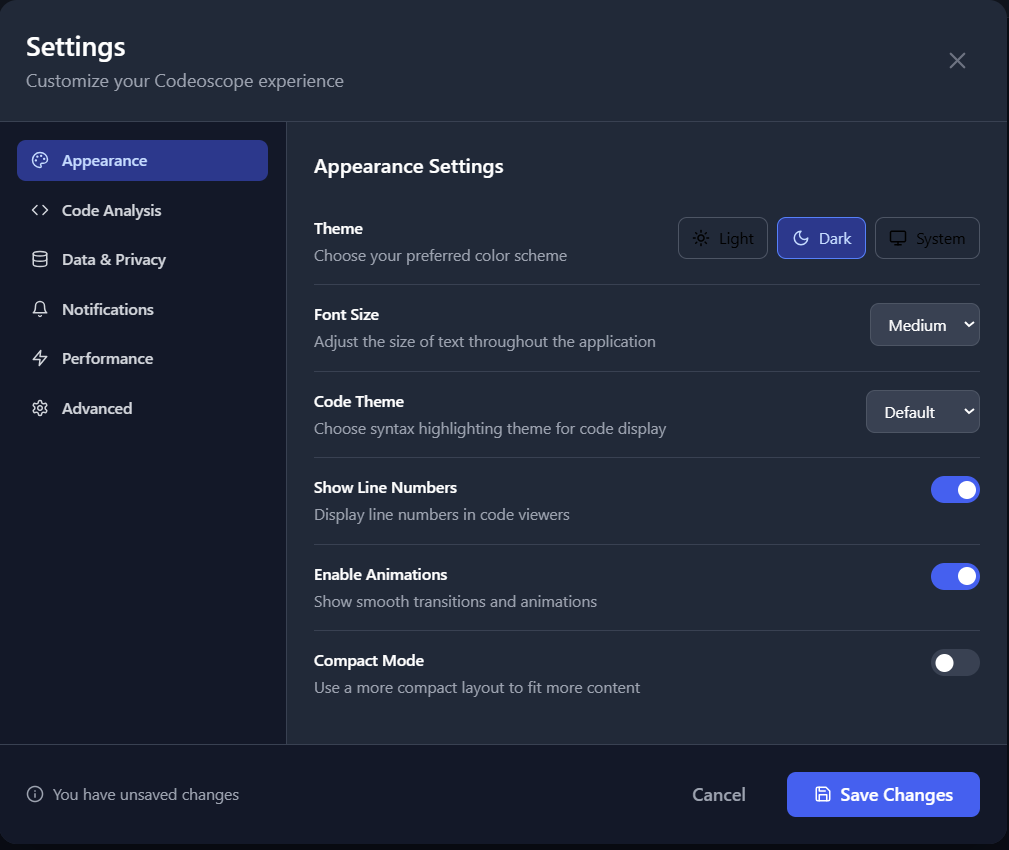Switch to the Code Analysis tab
Screen dimensions: 1009x850
pos(111,210)
